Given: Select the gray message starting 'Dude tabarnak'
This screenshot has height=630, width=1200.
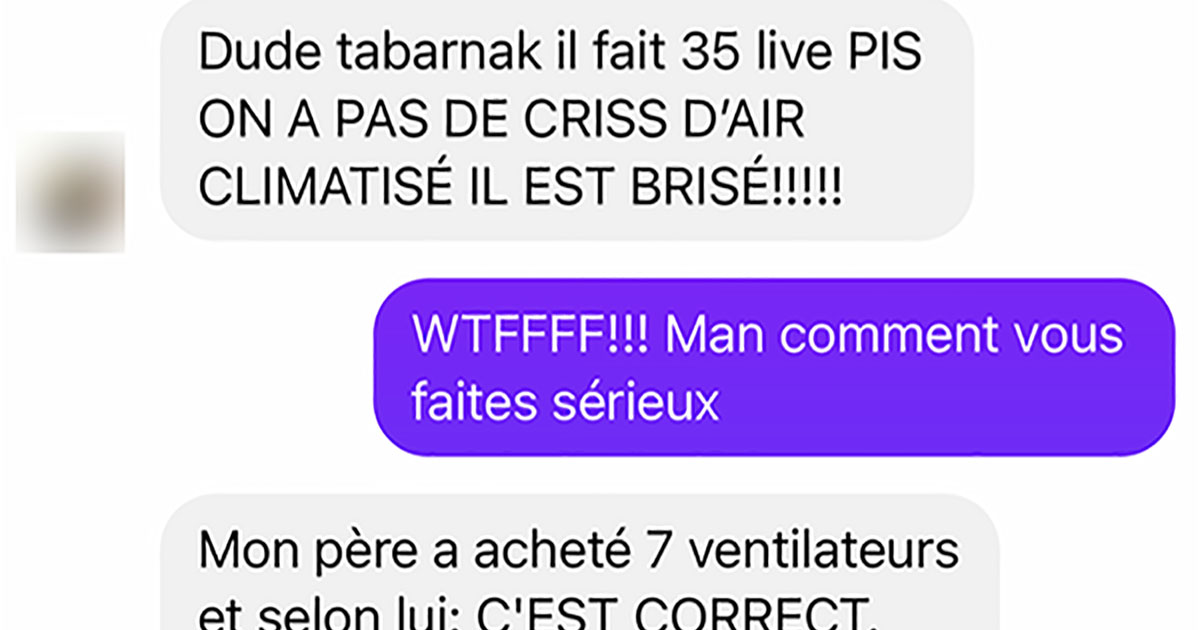Looking at the screenshot, I should (567, 120).
